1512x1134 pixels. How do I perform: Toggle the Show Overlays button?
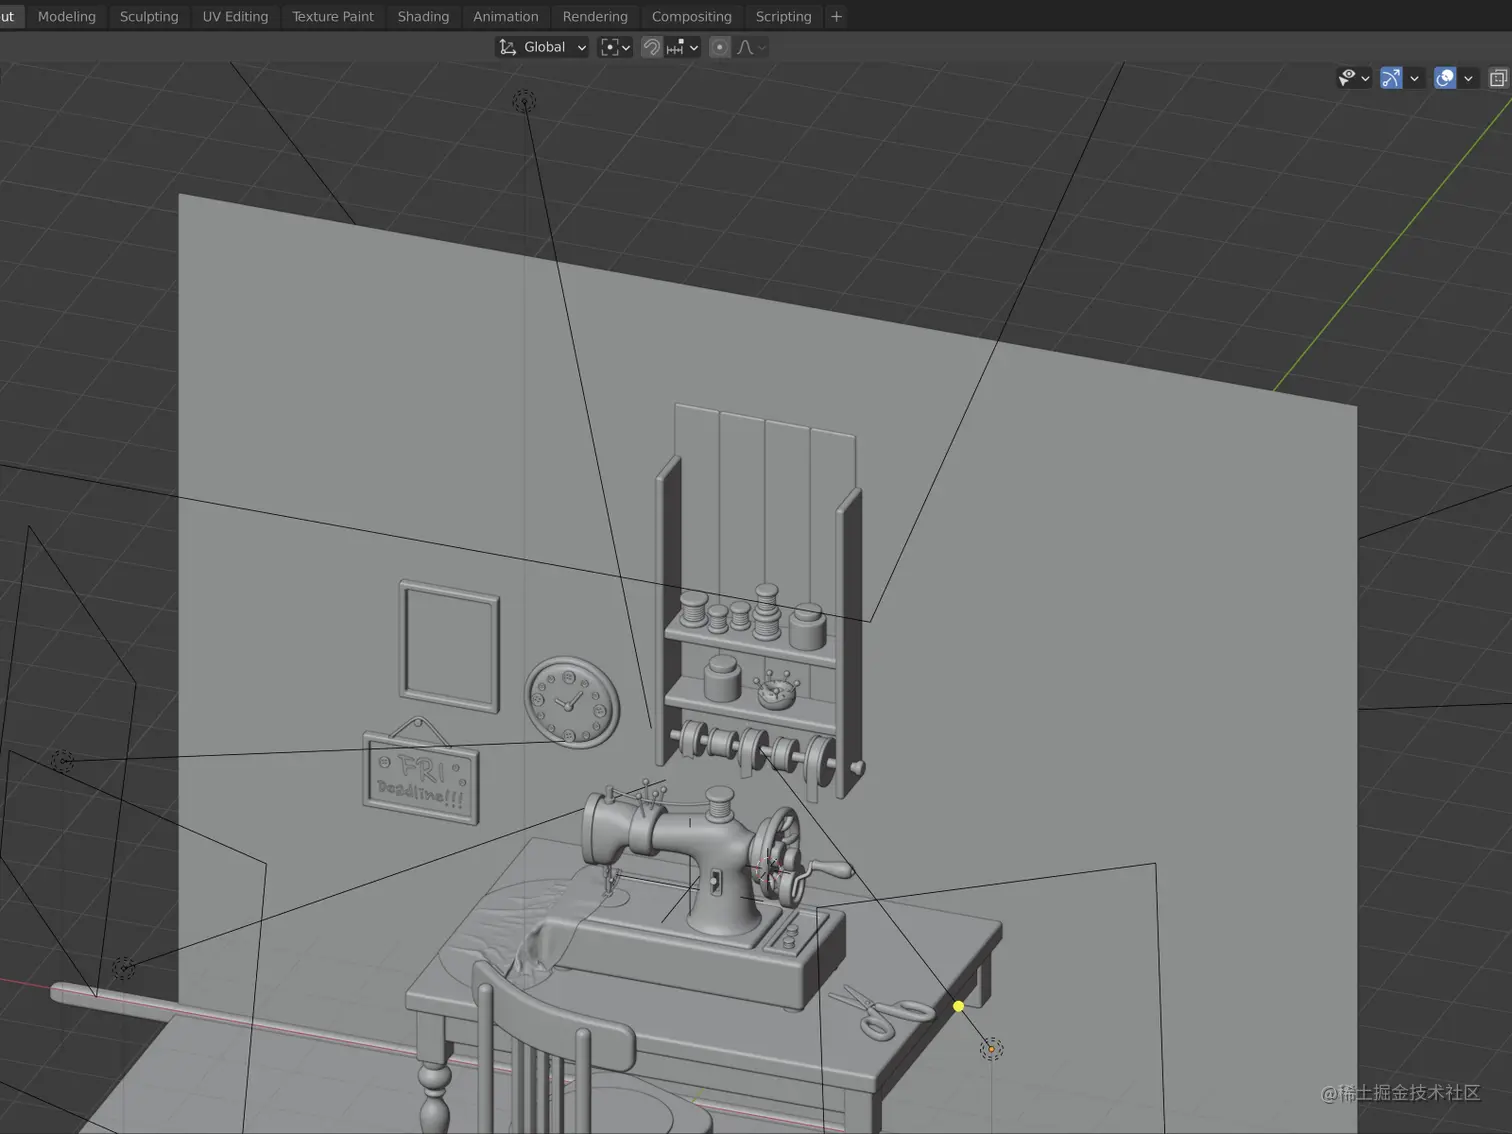tap(1445, 78)
